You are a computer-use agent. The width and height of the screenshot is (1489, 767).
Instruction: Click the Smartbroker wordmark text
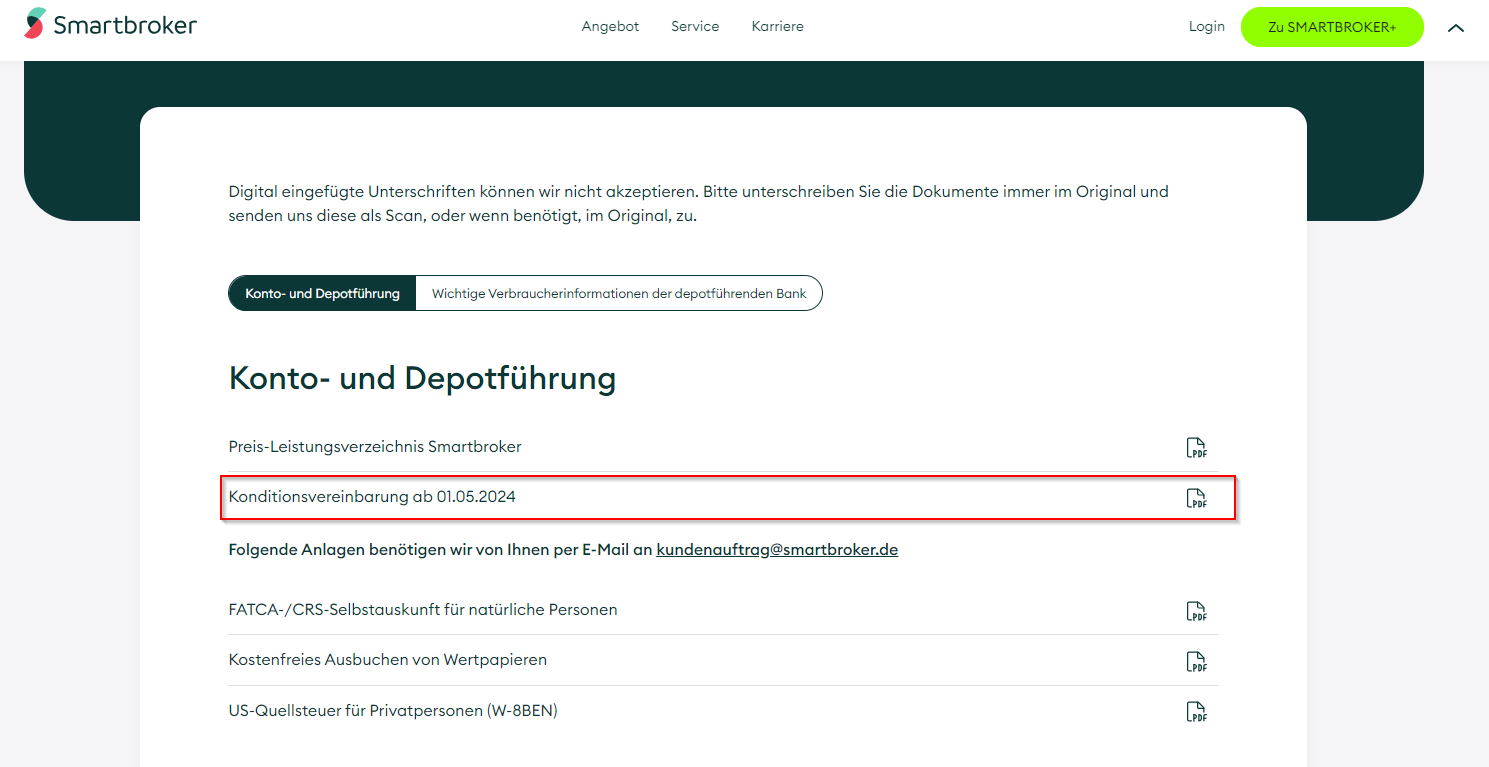(x=125, y=25)
